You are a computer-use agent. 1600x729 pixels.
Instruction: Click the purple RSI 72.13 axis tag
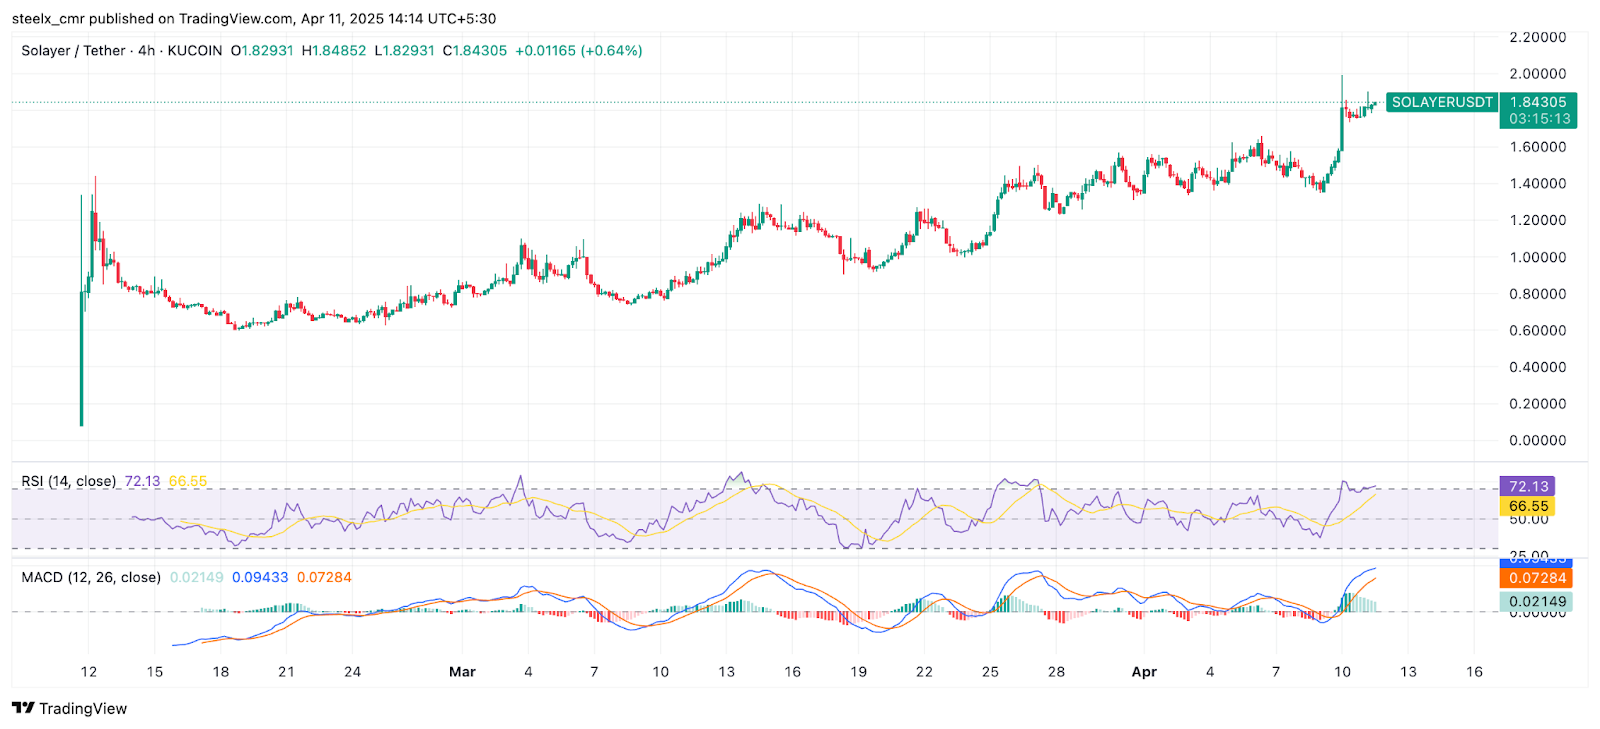point(1528,486)
